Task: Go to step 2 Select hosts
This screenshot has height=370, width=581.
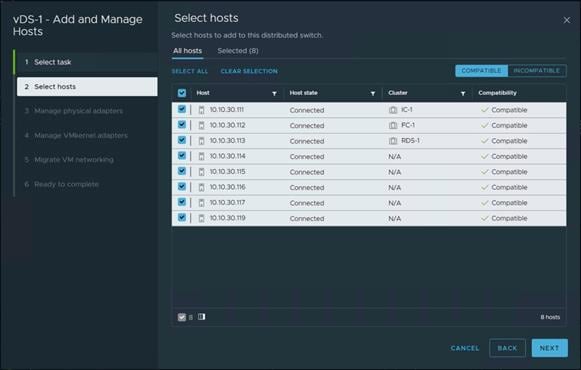Action: (x=87, y=87)
